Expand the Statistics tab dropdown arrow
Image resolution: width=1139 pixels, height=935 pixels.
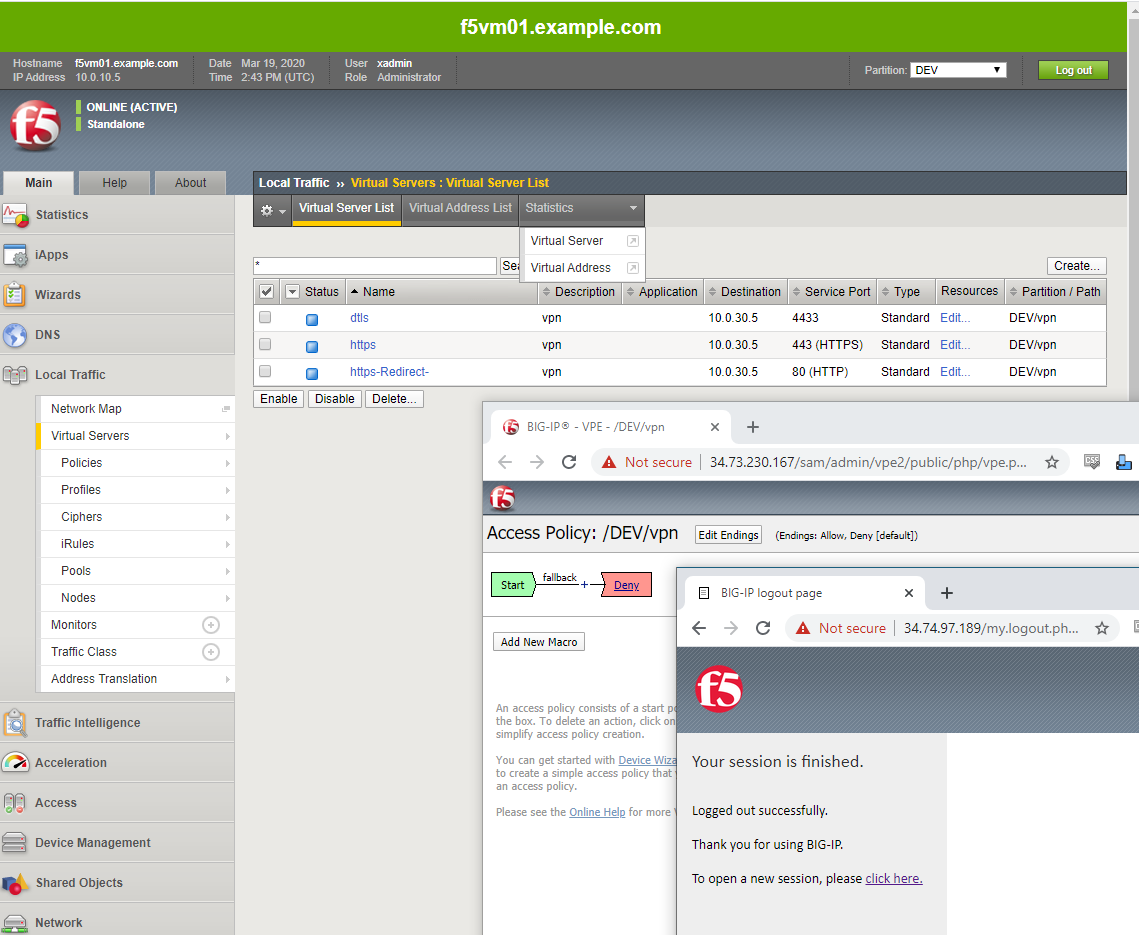click(633, 208)
